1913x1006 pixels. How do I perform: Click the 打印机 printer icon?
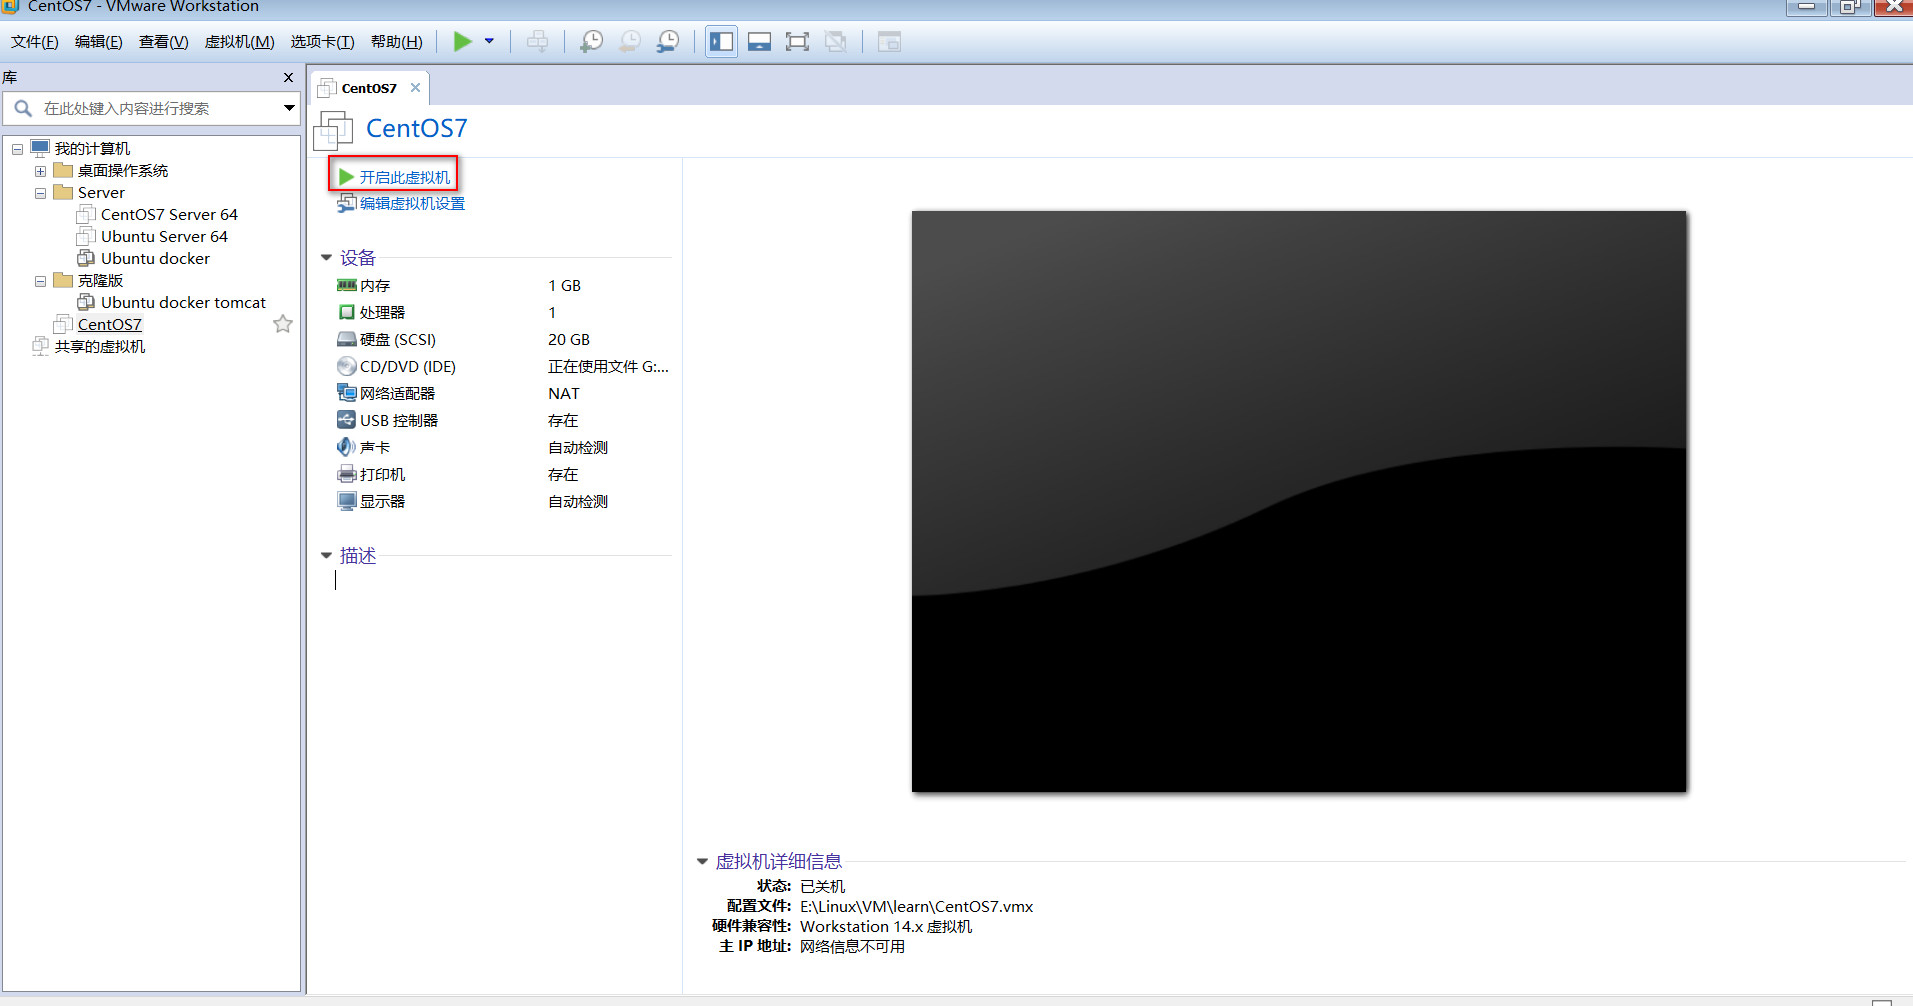click(x=347, y=474)
